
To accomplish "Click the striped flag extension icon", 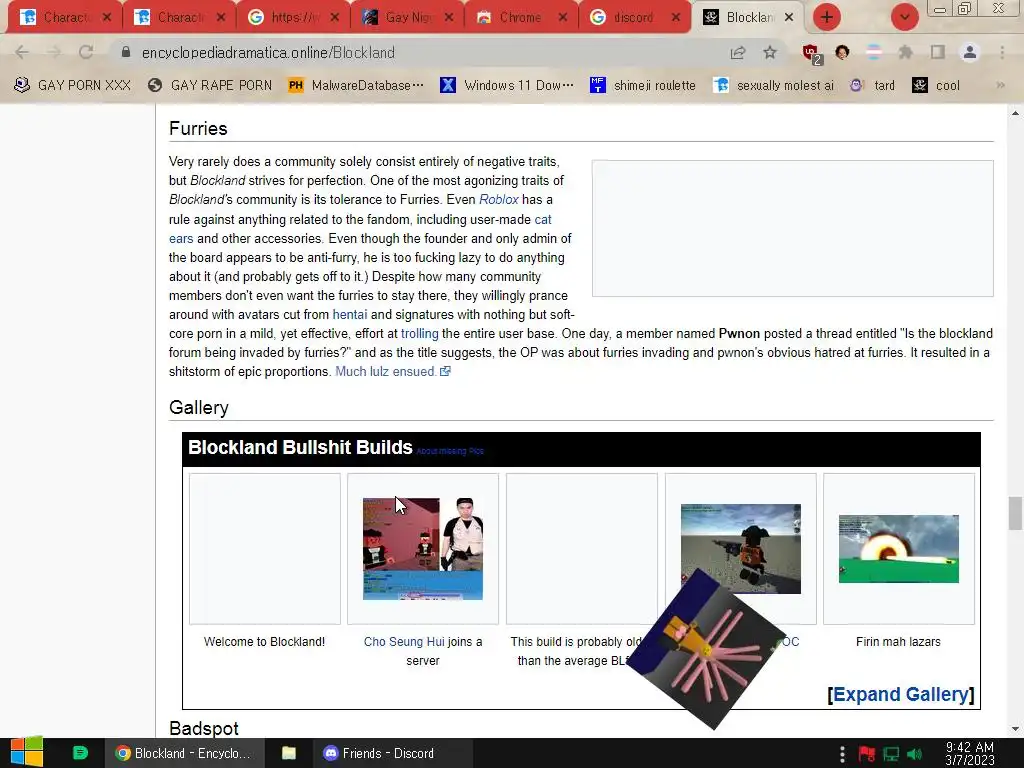I will click(874, 52).
